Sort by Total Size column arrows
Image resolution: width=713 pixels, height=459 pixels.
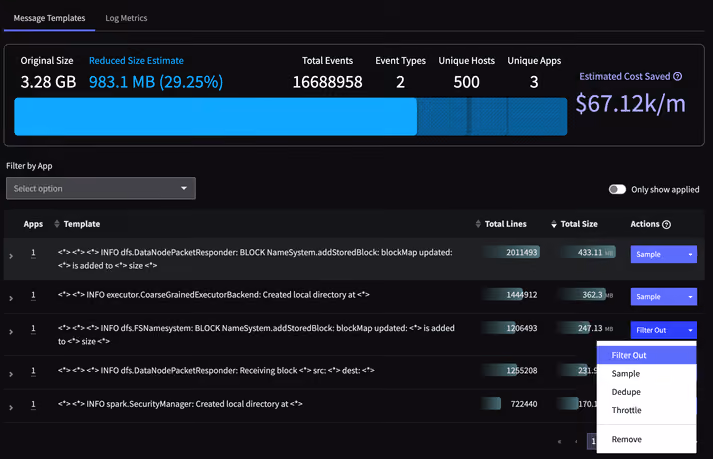(554, 224)
